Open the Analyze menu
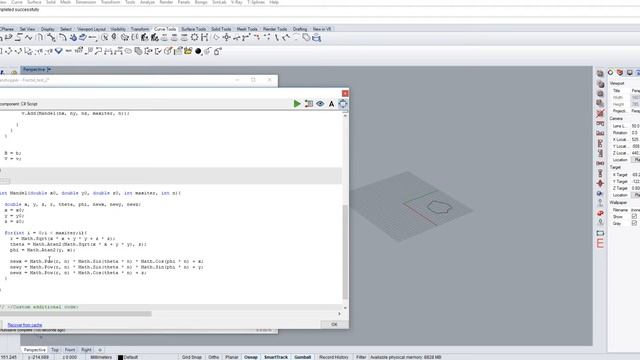 147,2
